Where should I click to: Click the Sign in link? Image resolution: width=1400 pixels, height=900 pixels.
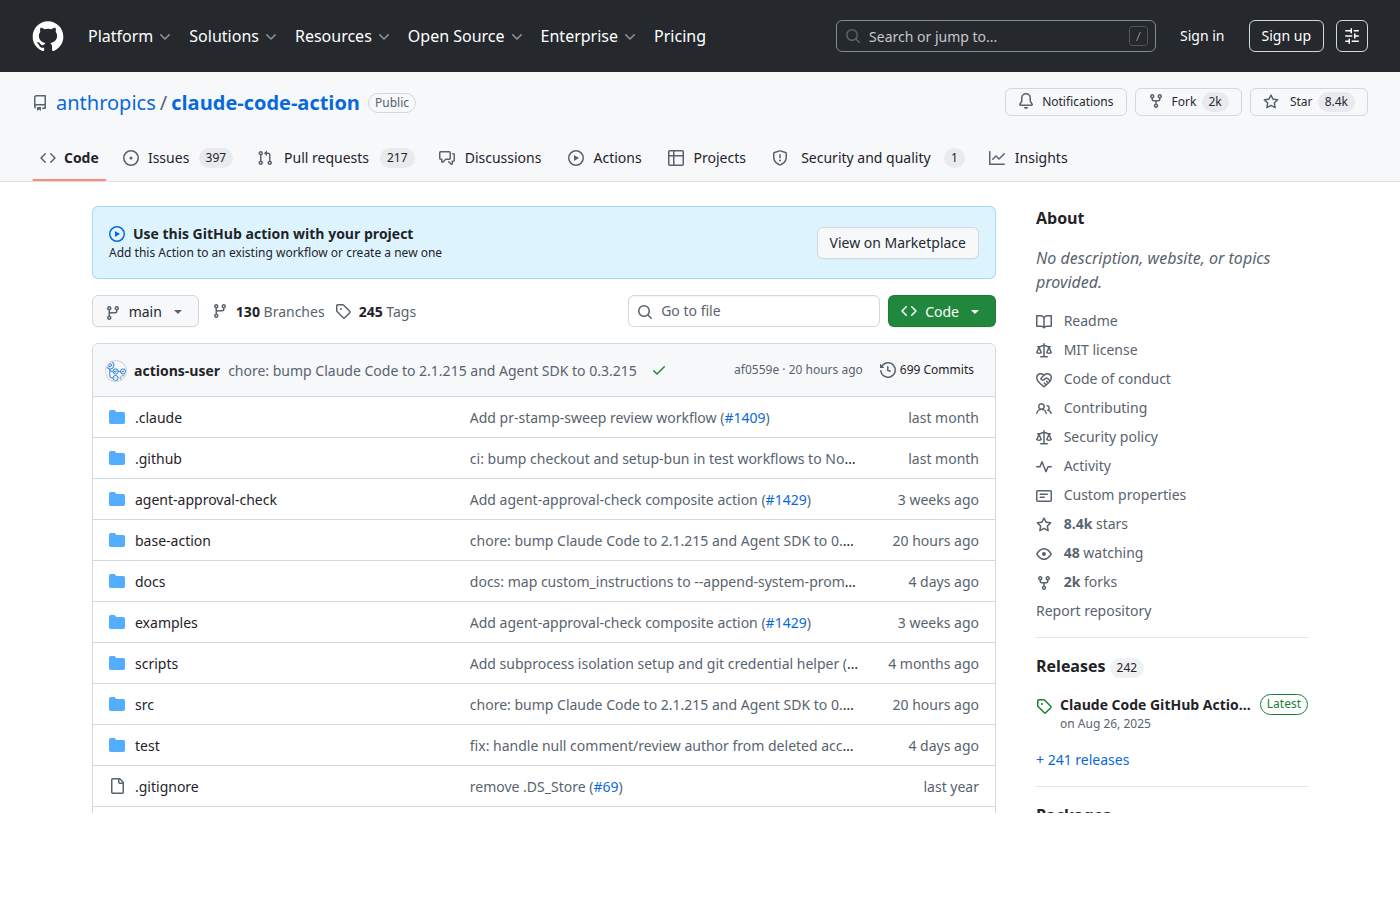[x=1202, y=36]
